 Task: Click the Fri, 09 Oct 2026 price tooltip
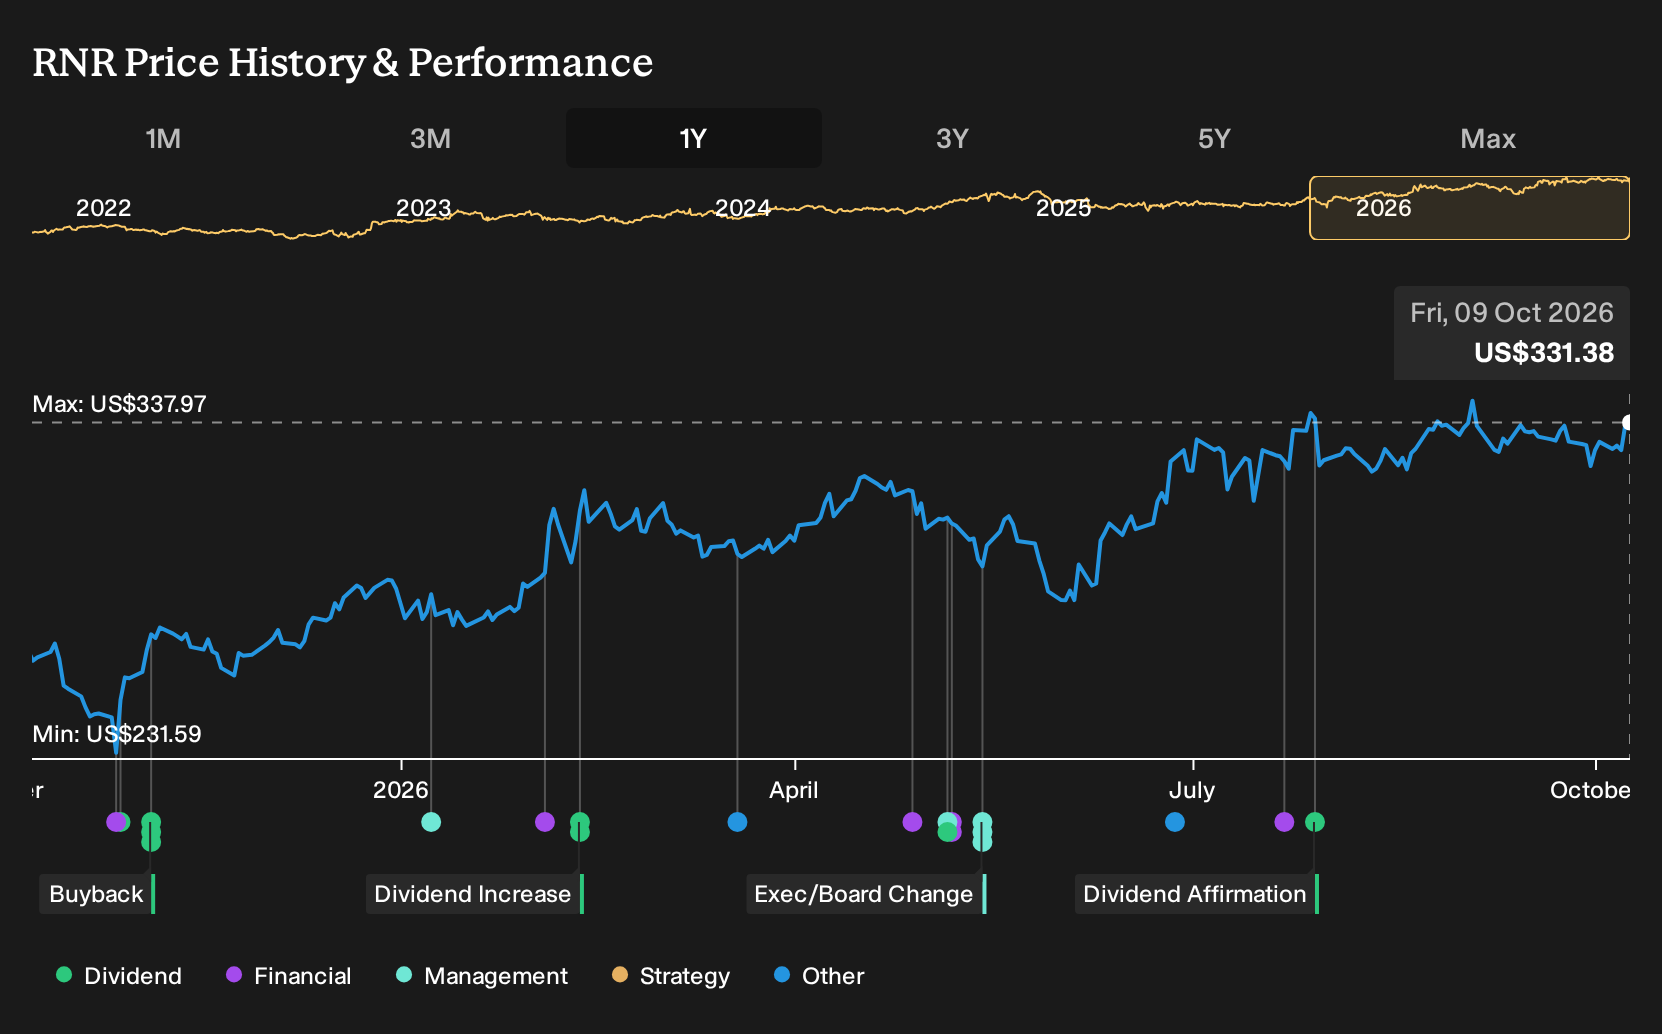pos(1512,333)
